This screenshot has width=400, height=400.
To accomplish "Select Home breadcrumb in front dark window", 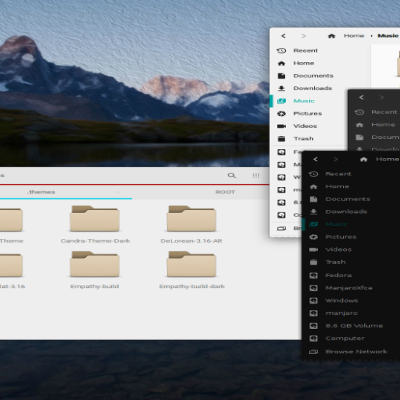I will 387,159.
